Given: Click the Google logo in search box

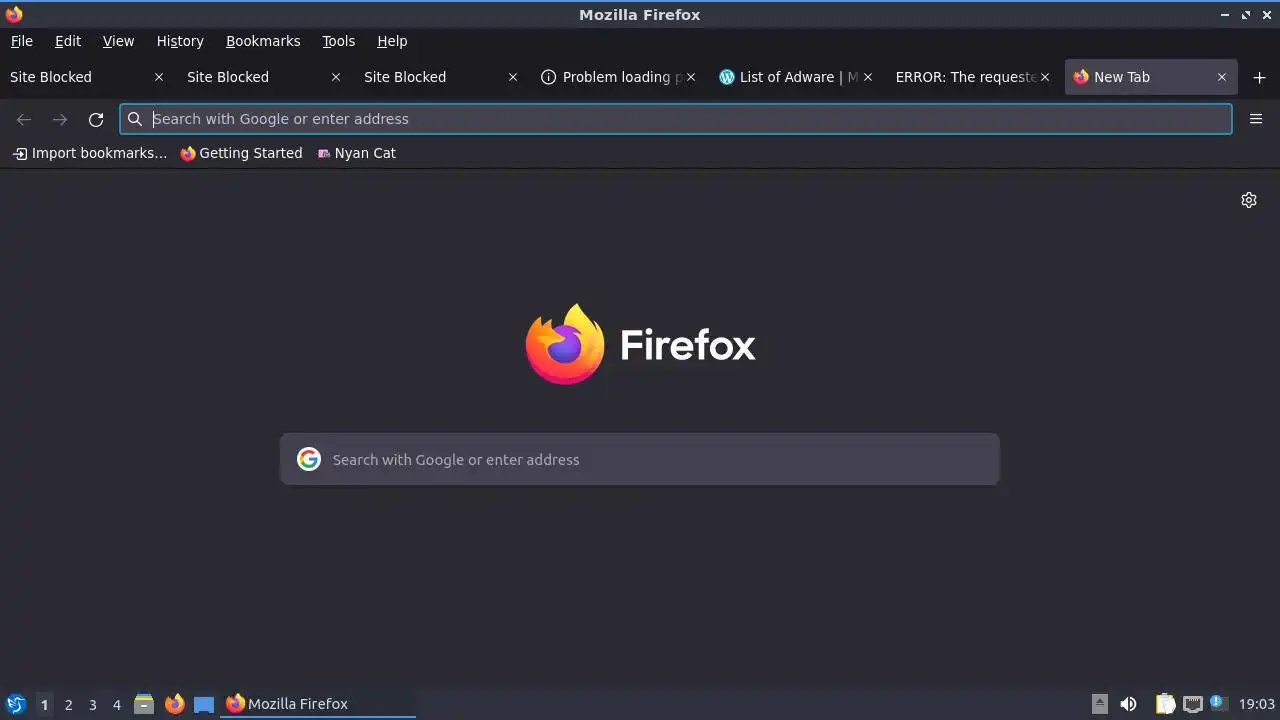Looking at the screenshot, I should click(x=309, y=460).
